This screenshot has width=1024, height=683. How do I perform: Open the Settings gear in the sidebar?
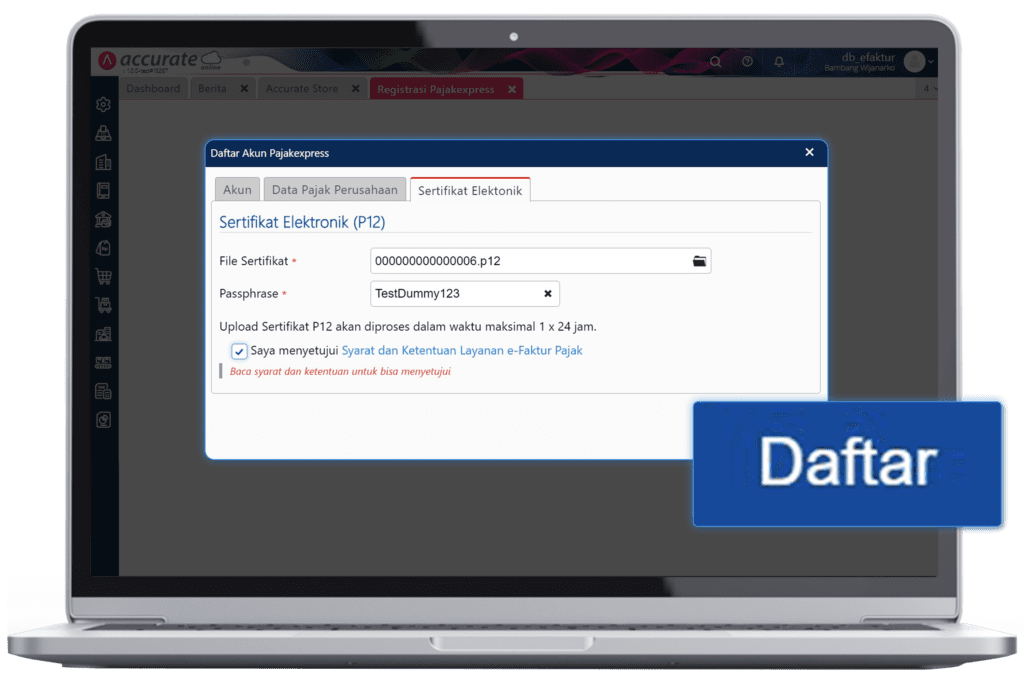pyautogui.click(x=103, y=104)
